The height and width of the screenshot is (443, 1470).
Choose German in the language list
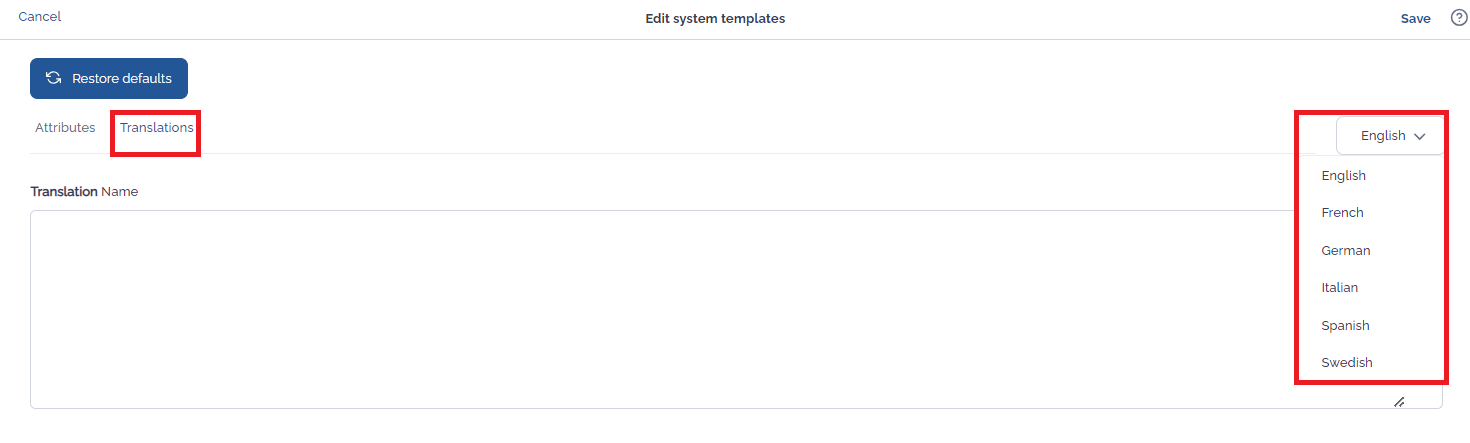click(x=1345, y=250)
